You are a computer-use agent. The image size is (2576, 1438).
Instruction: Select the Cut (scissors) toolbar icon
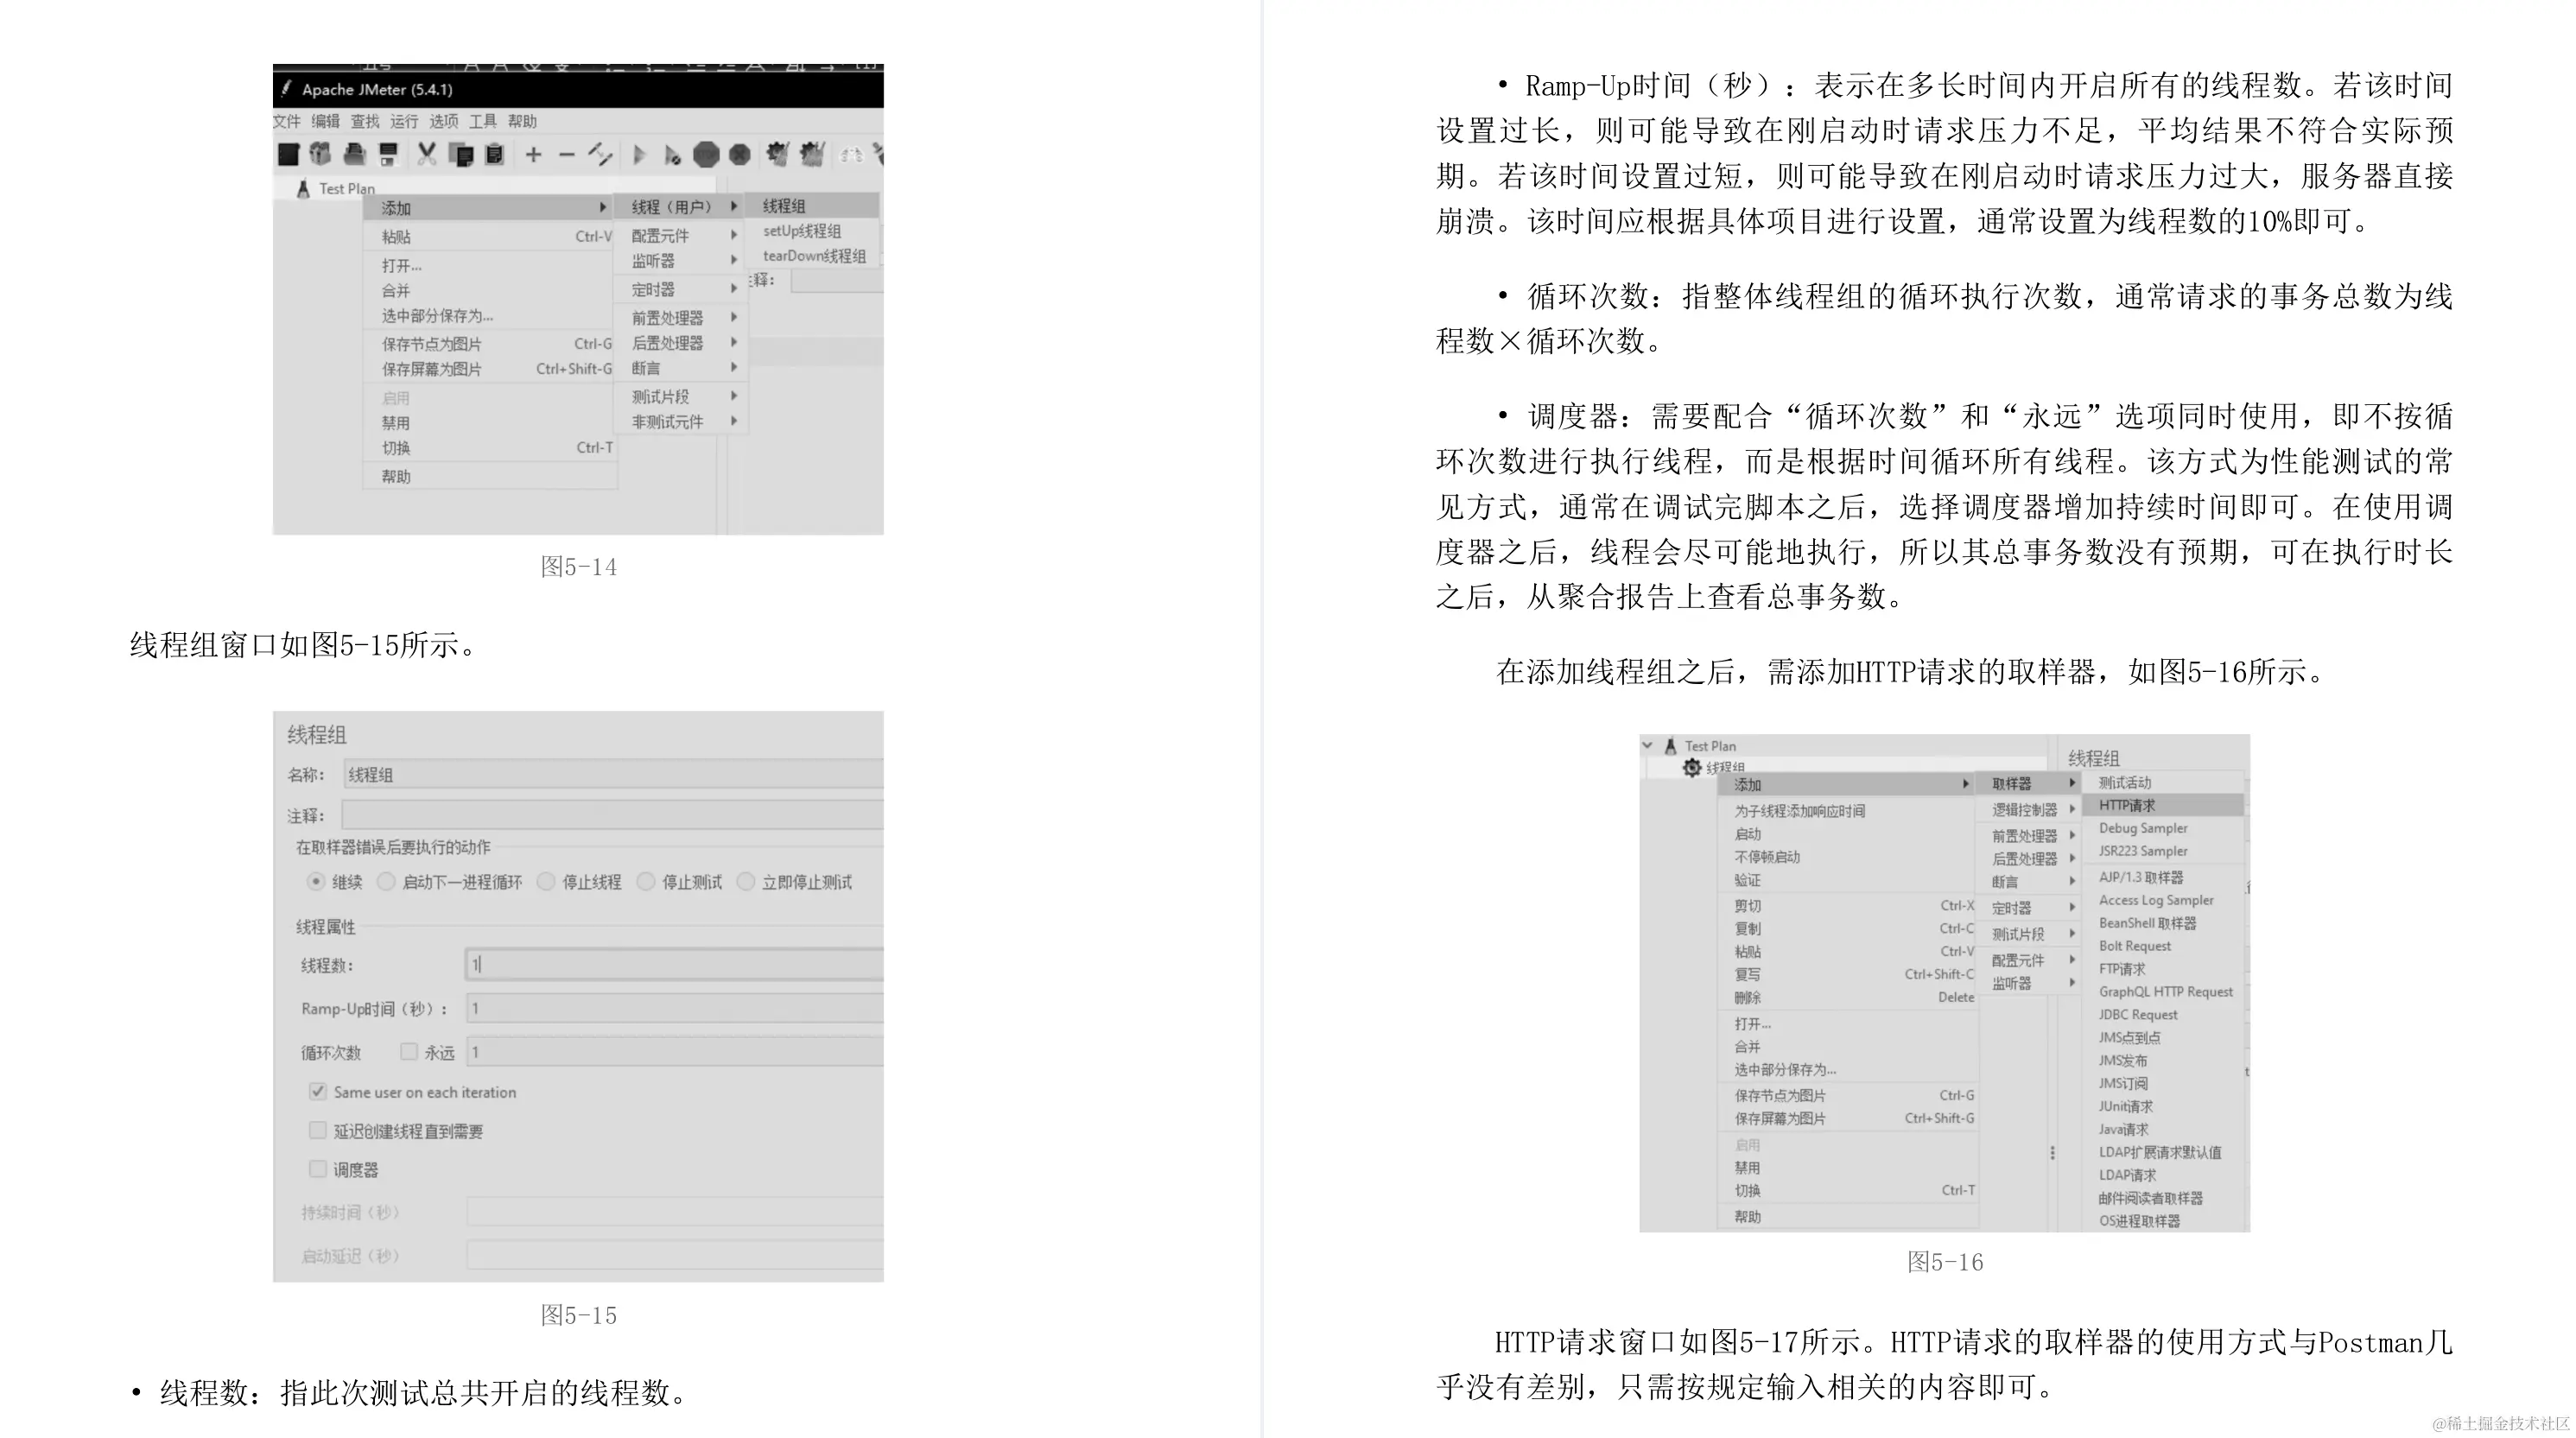(426, 155)
